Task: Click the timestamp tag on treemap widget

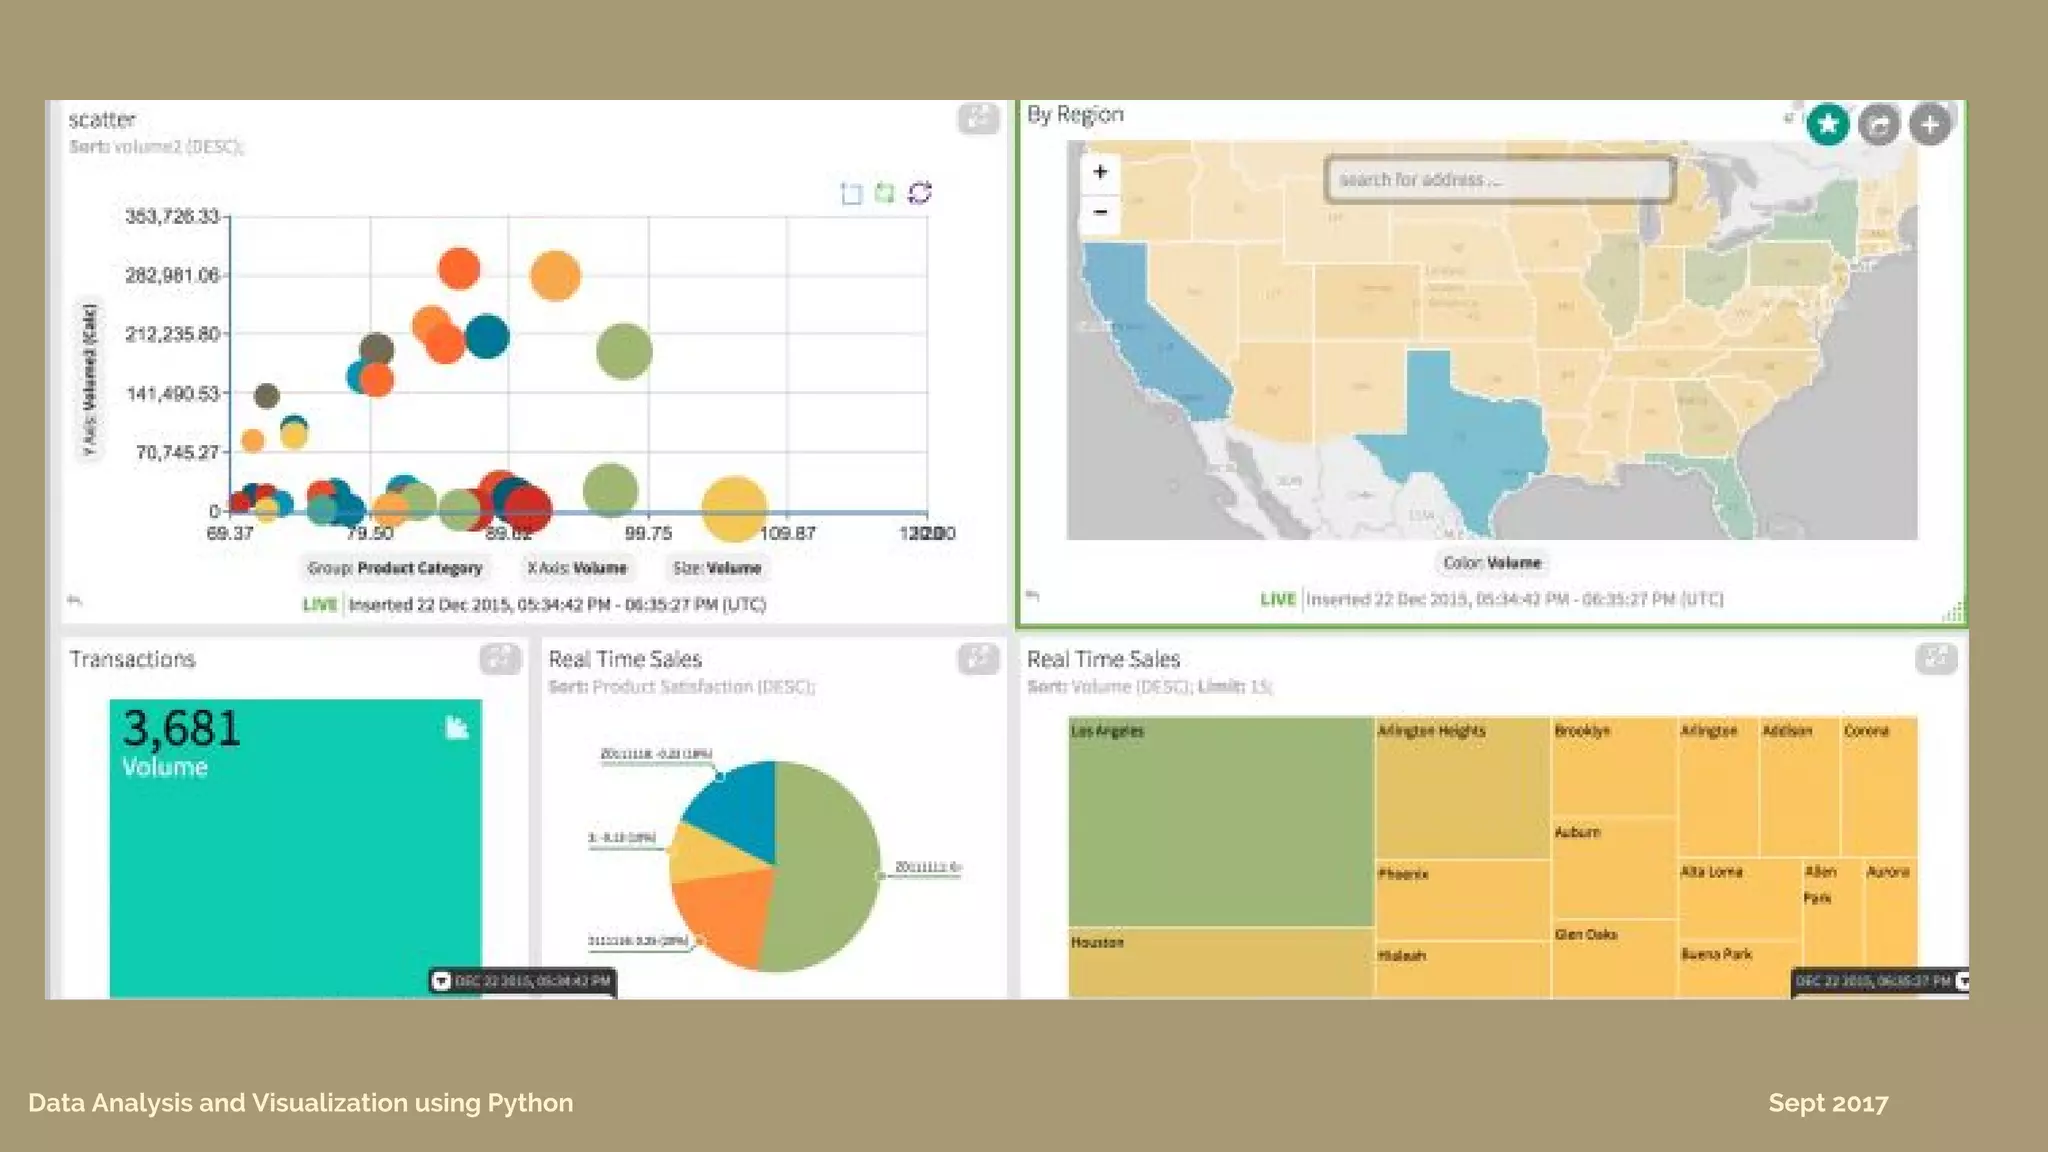Action: [1880, 981]
